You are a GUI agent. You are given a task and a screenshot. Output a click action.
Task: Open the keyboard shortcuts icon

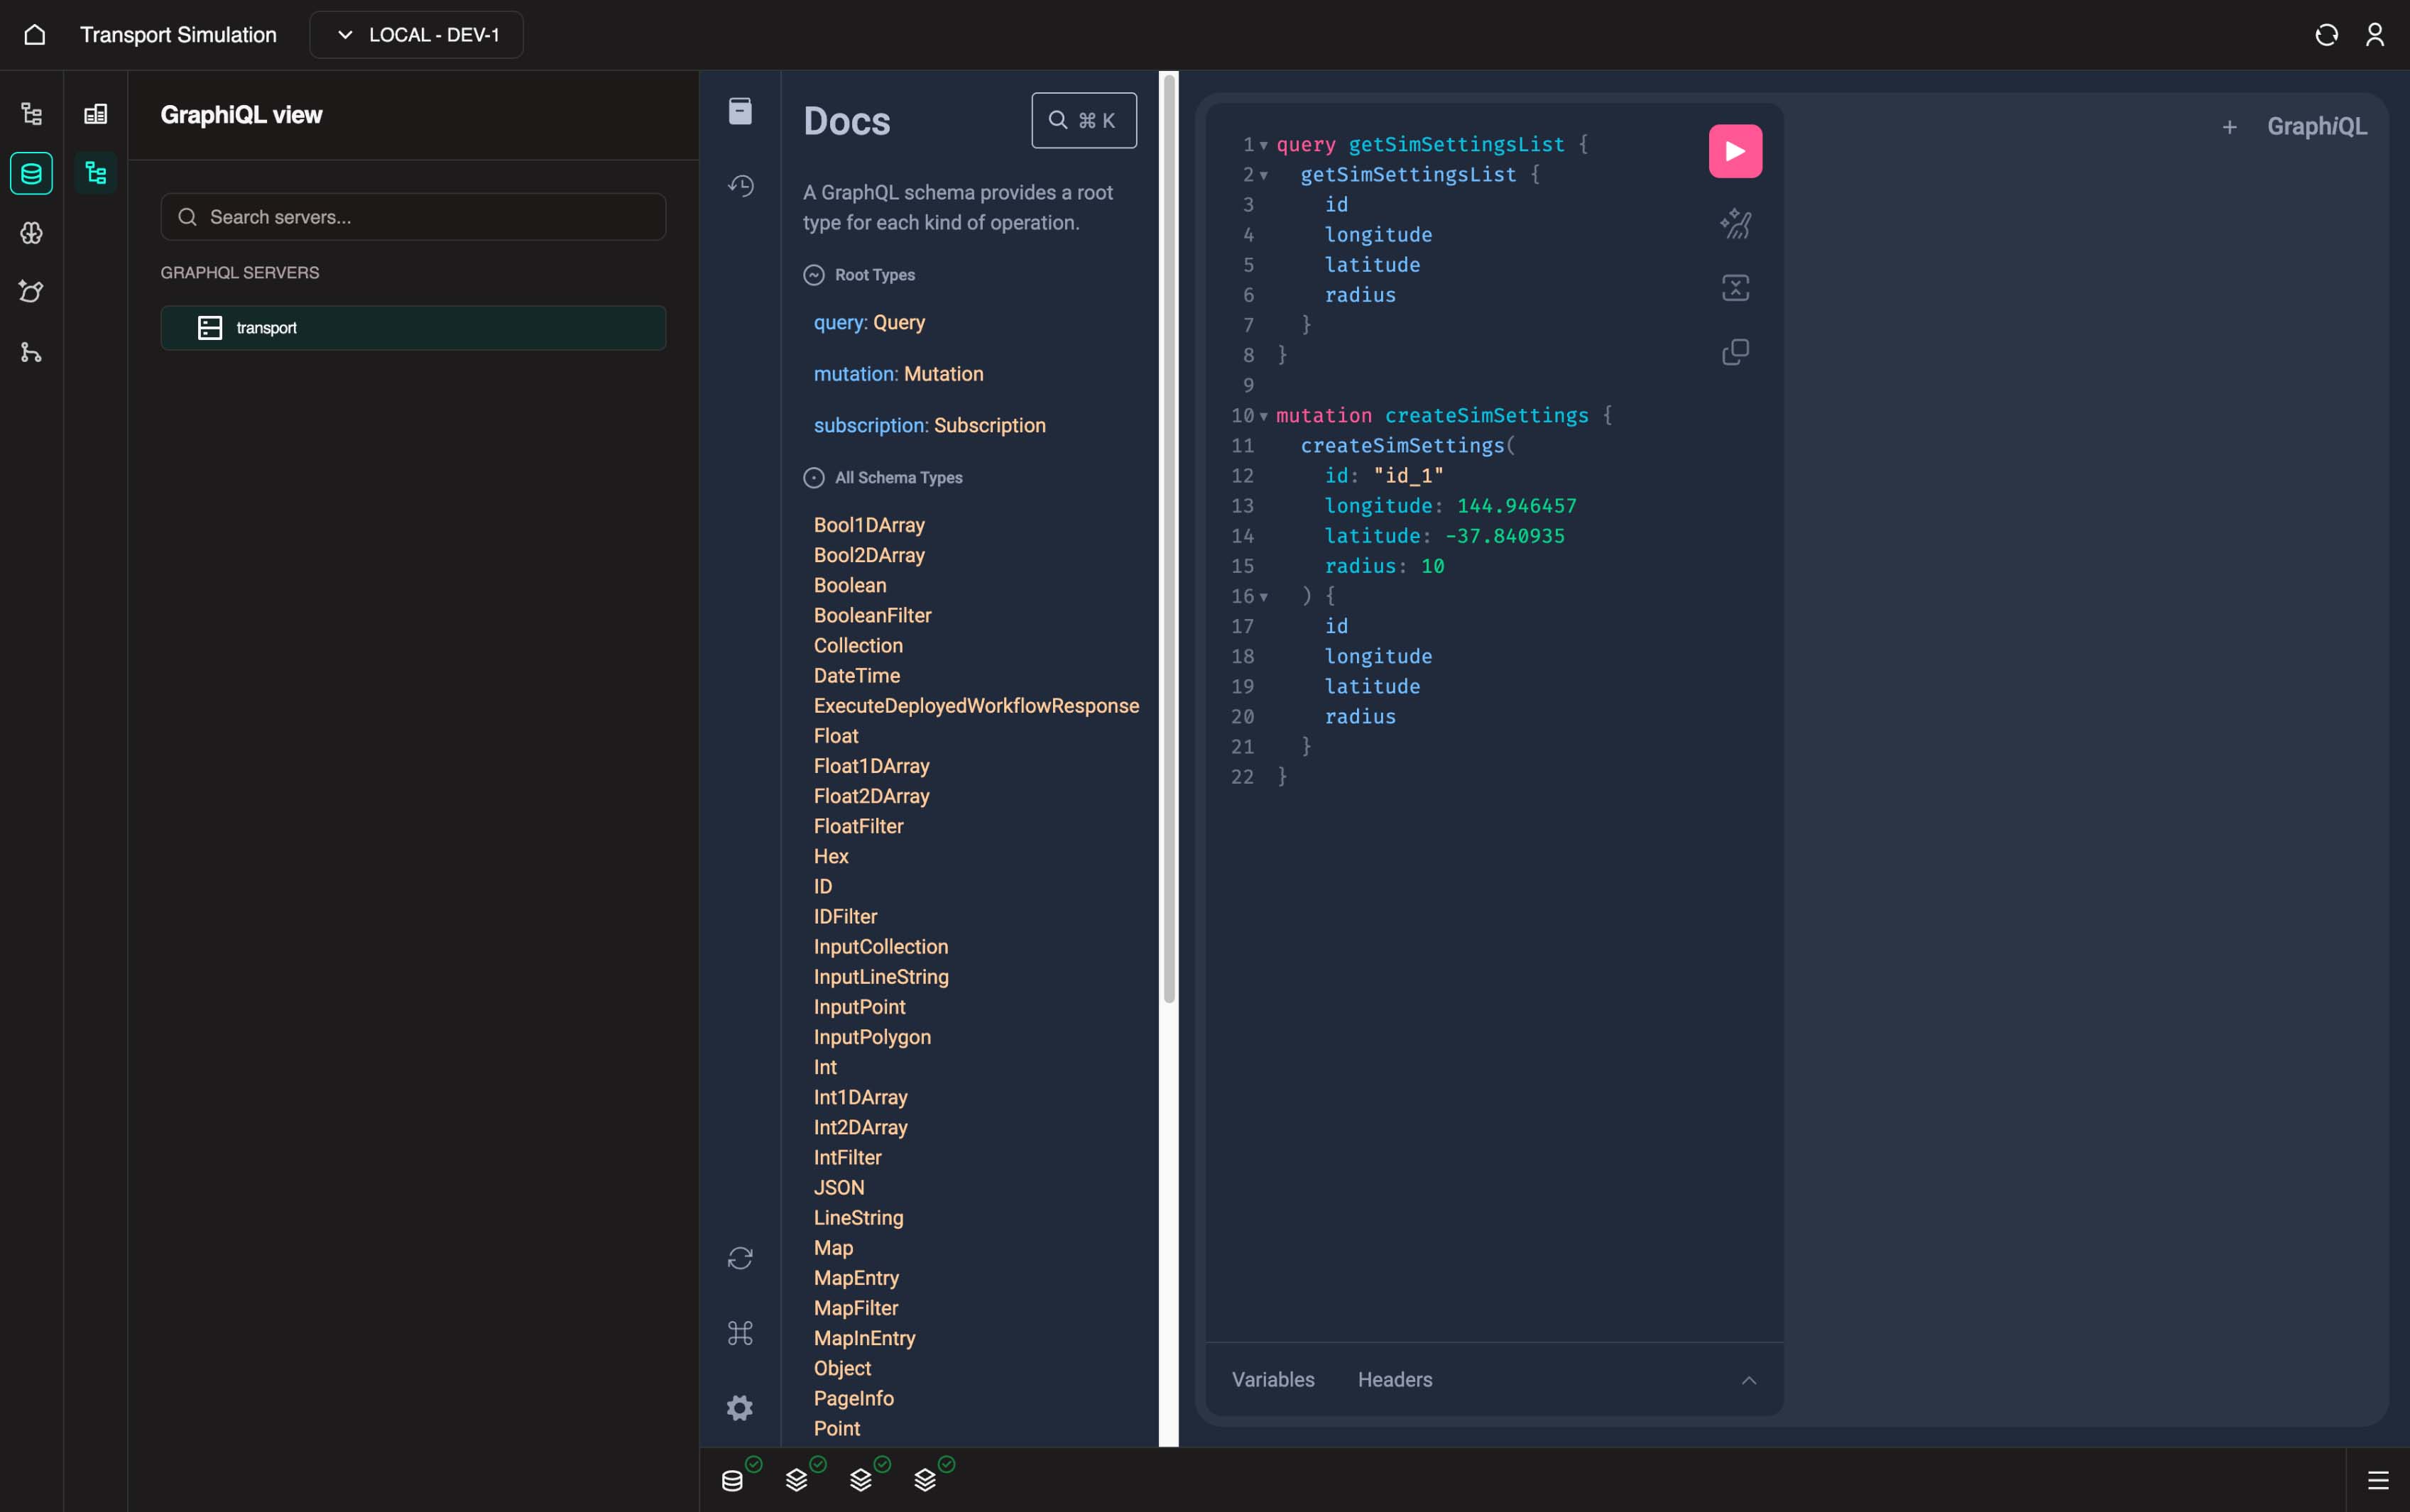tap(740, 1333)
